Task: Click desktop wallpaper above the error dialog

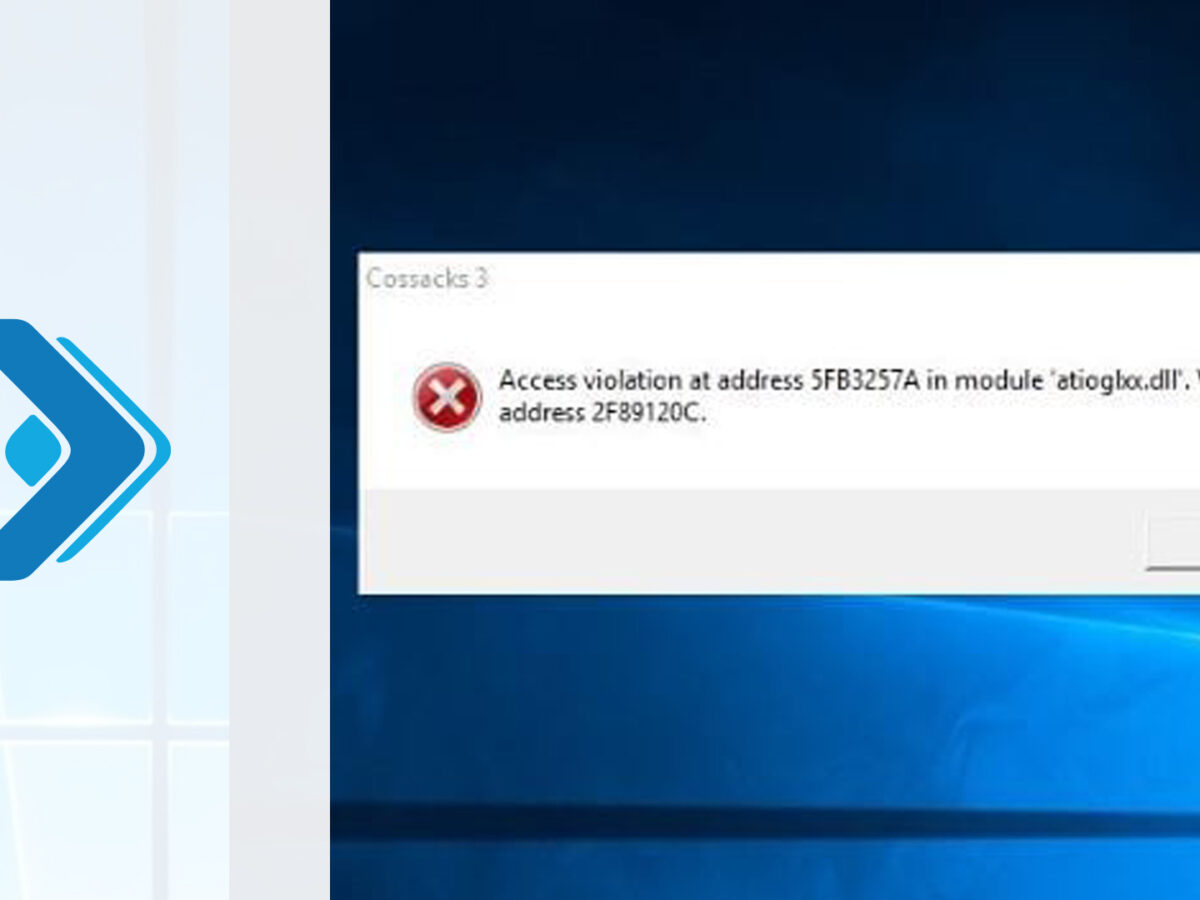Action: (x=760, y=130)
